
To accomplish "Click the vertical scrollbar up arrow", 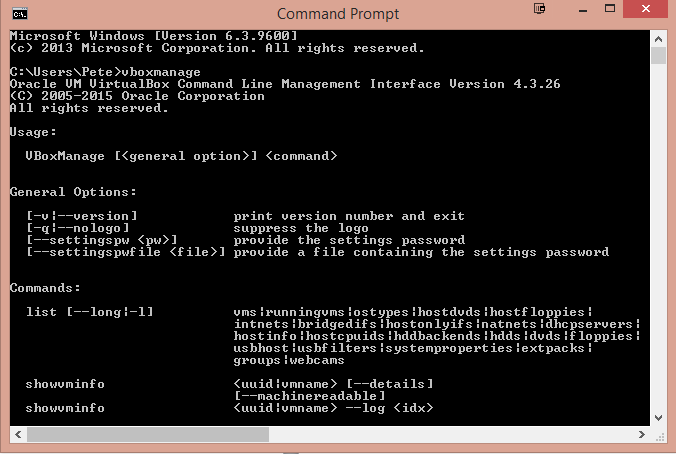I will (x=658, y=39).
